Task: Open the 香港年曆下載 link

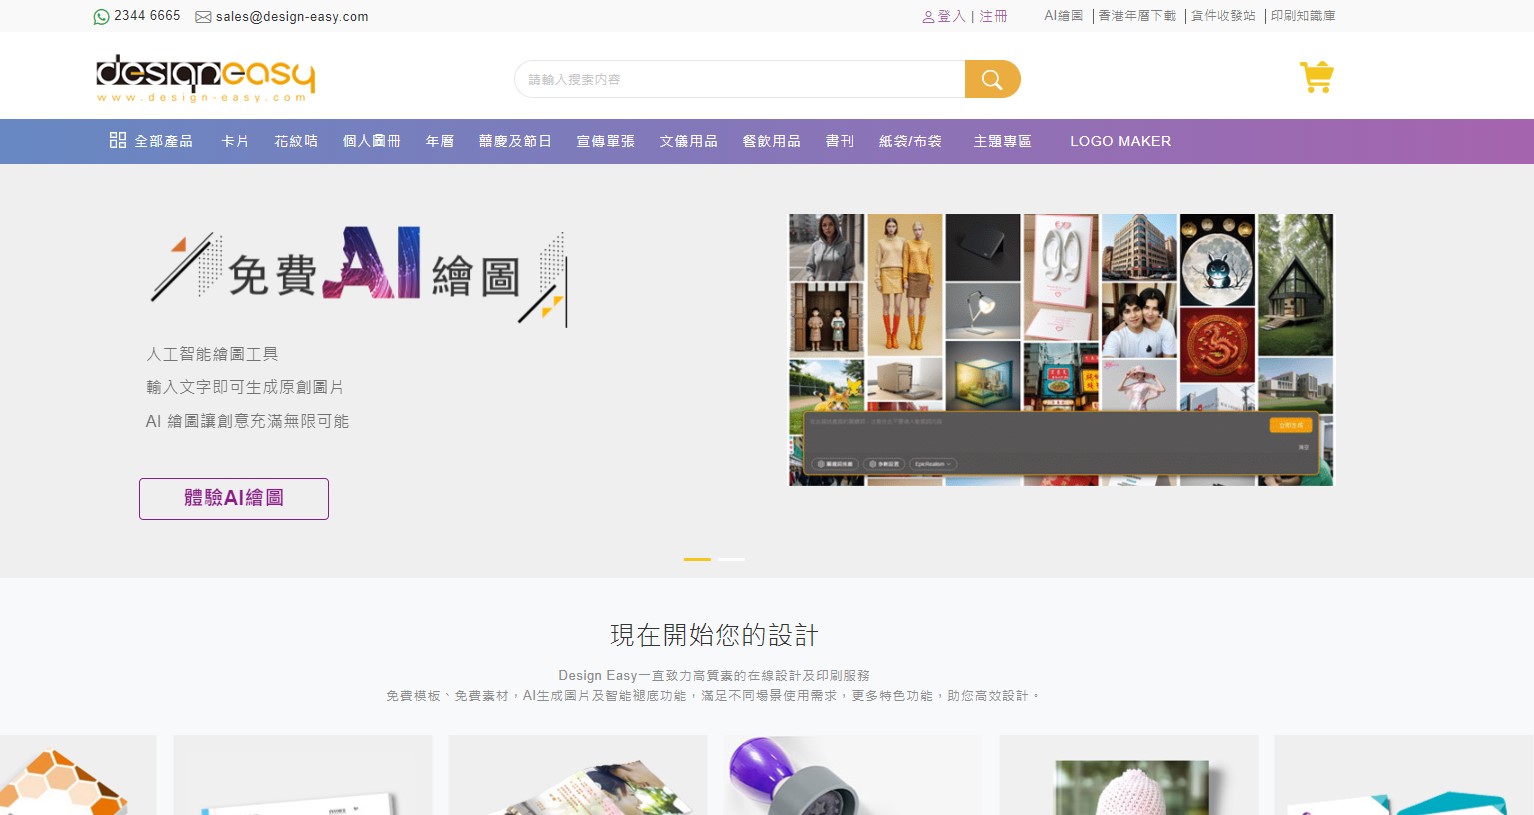Action: 1137,16
